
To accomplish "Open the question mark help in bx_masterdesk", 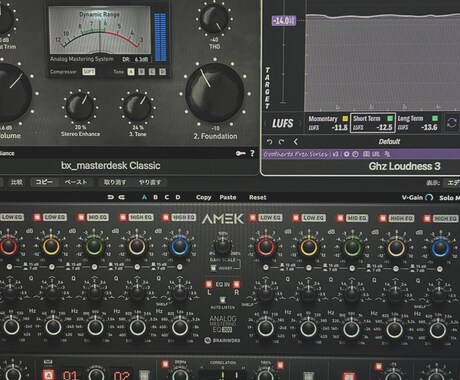I will click(252, 153).
